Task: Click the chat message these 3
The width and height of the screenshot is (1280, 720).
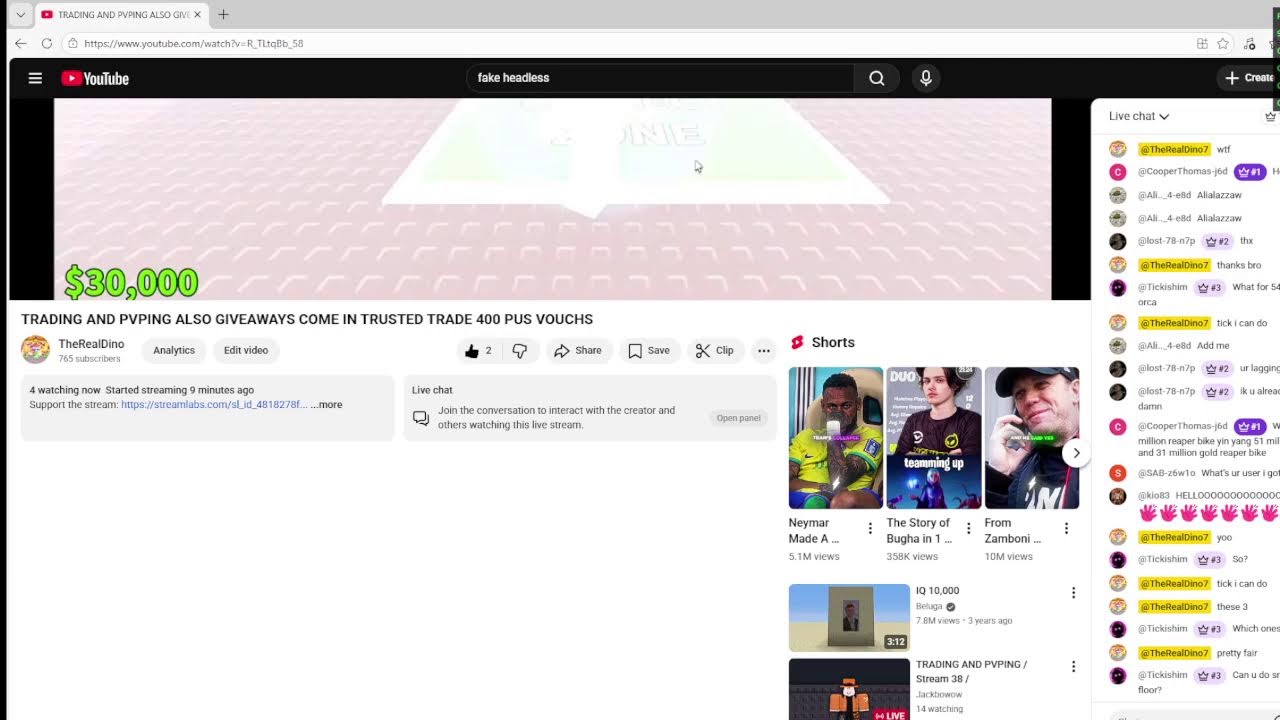Action: pyautogui.click(x=1232, y=607)
